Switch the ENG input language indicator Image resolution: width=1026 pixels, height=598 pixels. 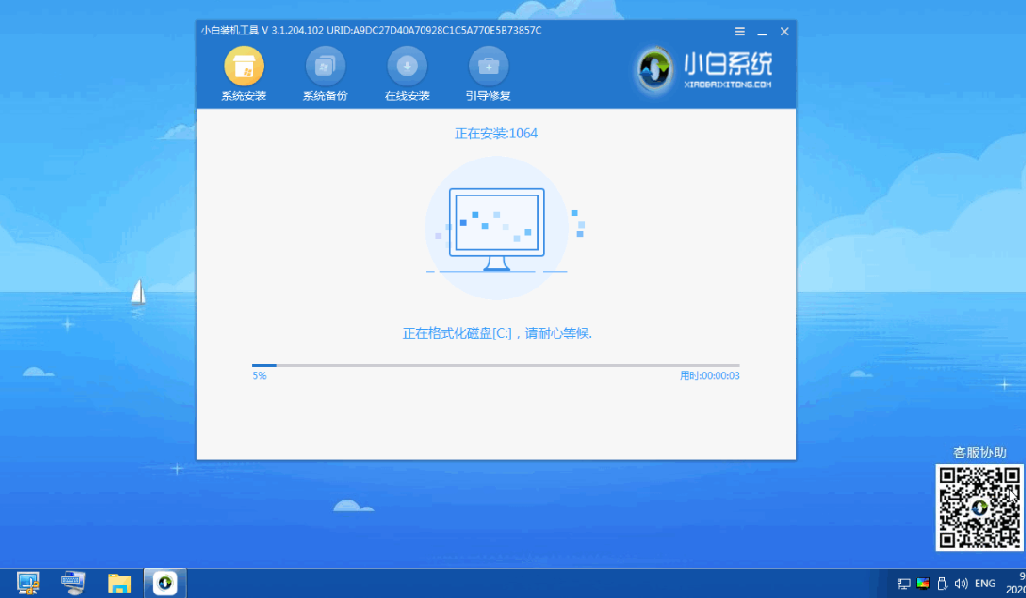(x=984, y=583)
